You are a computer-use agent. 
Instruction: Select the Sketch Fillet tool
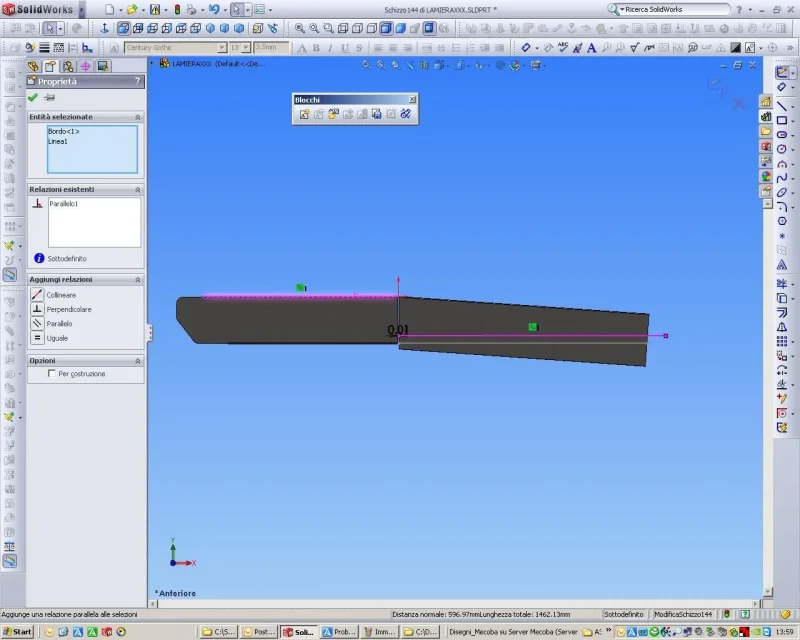(x=782, y=207)
